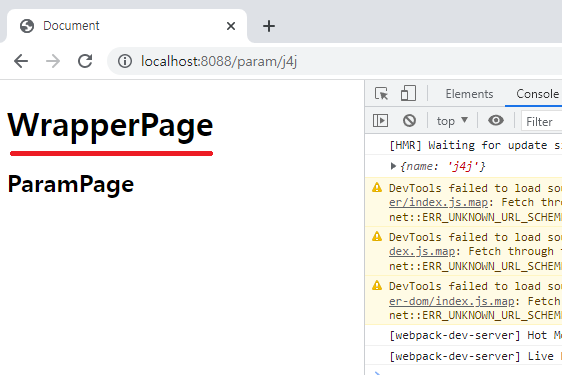Activate the inspect element picker tool
565x375 pixels.
click(381, 94)
